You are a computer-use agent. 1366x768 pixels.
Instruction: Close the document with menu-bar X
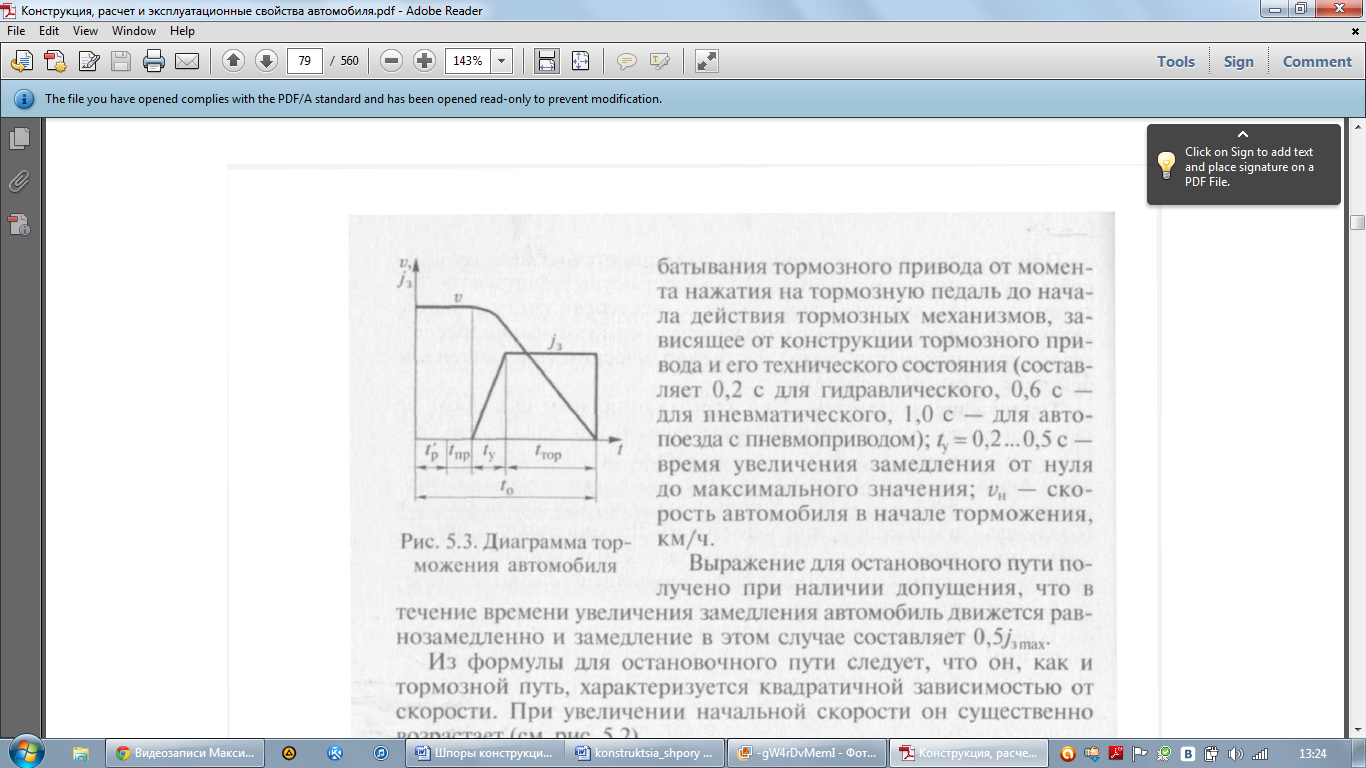tap(1356, 31)
